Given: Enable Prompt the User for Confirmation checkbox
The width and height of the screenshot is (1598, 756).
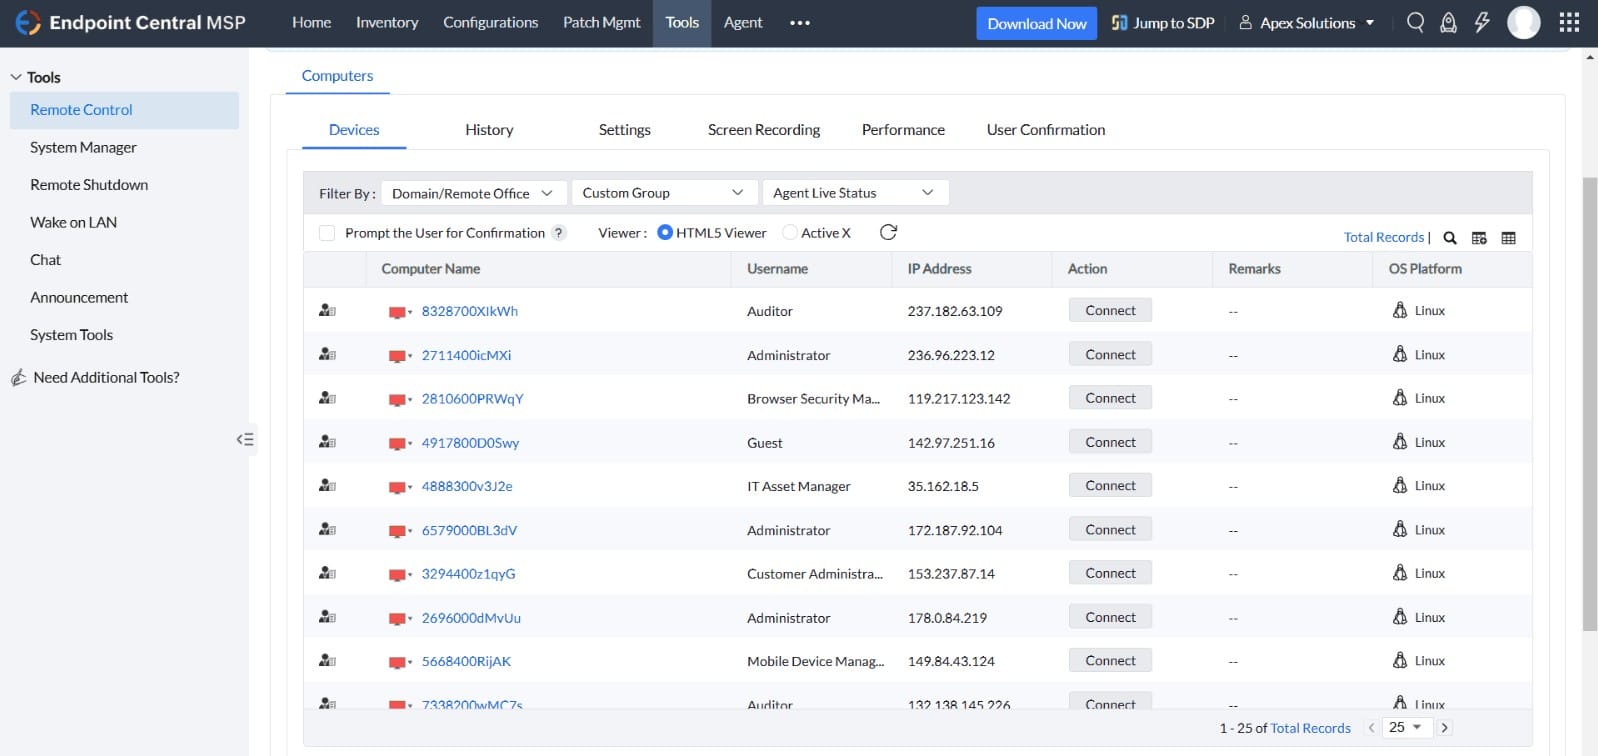Looking at the screenshot, I should point(326,233).
